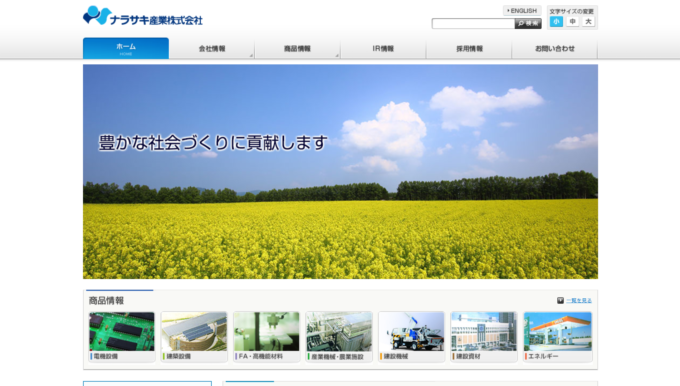
Task: Set text size to 大
Action: click(588, 21)
